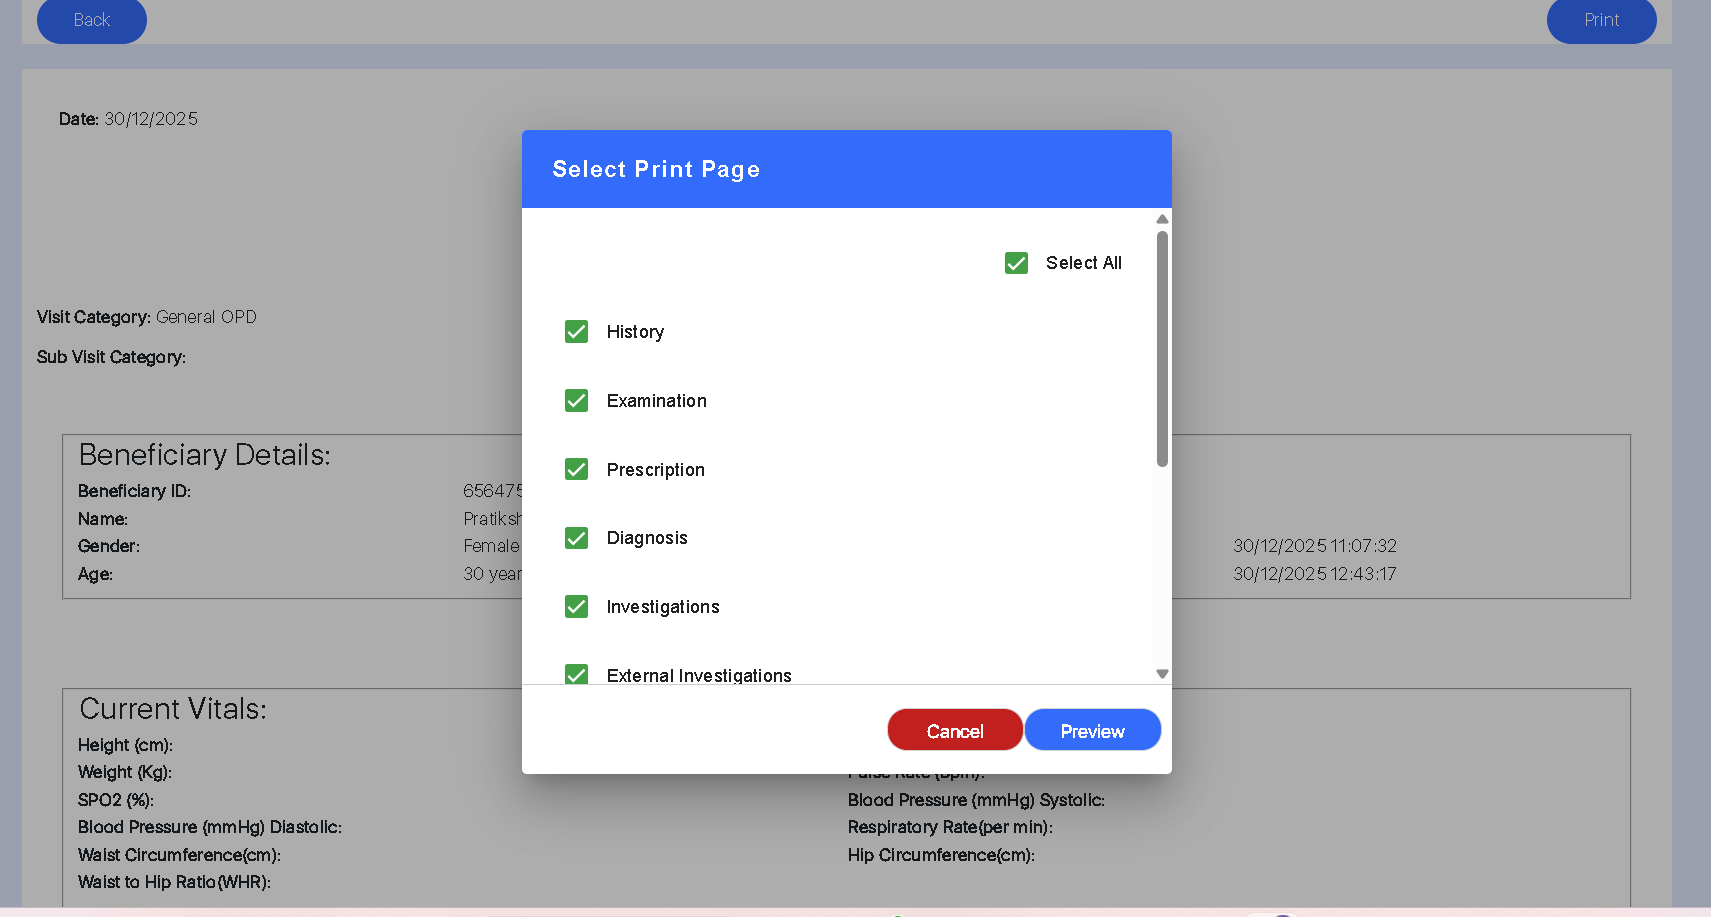Click the scroll up arrow in dialog

coord(1162,219)
